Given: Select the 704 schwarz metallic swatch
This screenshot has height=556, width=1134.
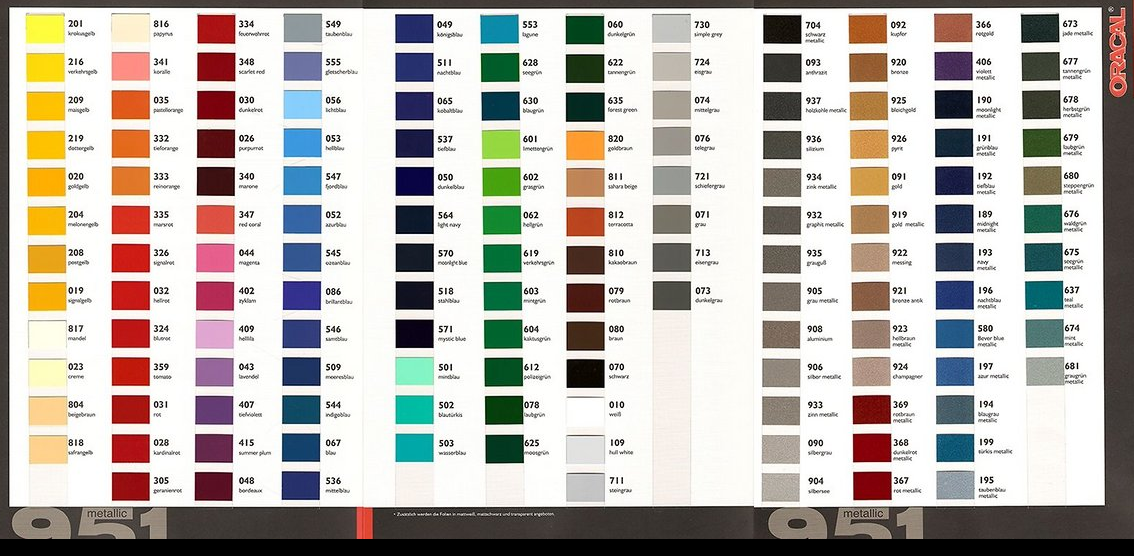Looking at the screenshot, I should 783,29.
